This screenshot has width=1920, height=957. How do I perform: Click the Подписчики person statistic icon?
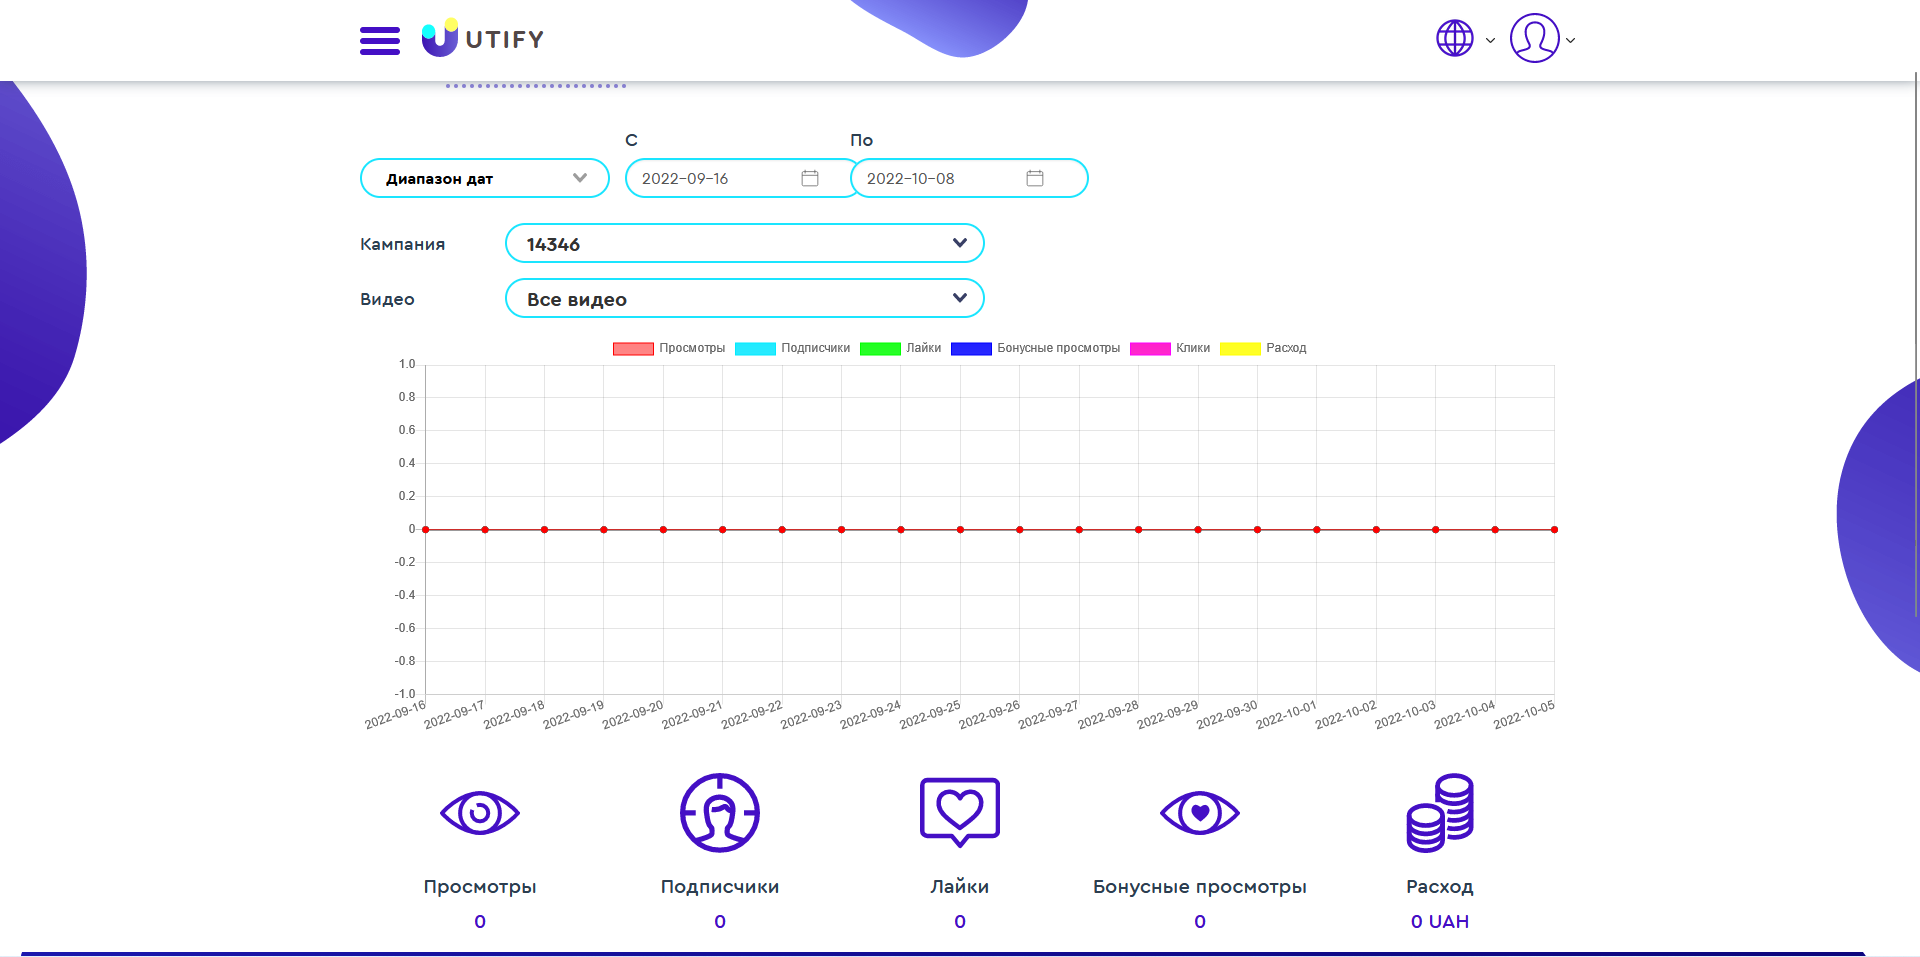pyautogui.click(x=719, y=813)
